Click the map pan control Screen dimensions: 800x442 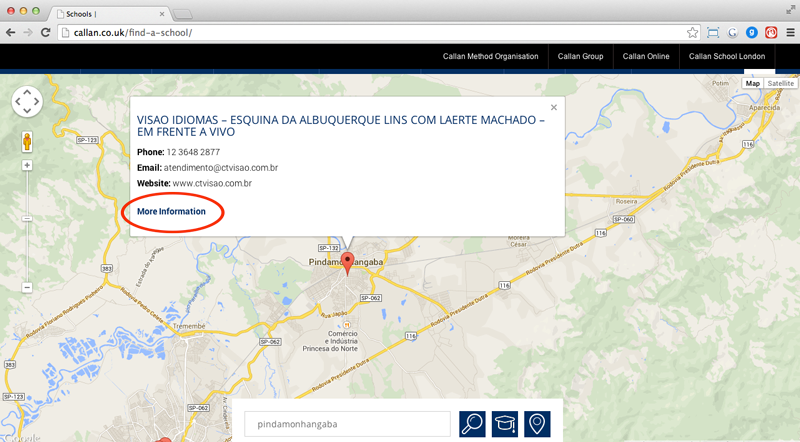coord(27,101)
